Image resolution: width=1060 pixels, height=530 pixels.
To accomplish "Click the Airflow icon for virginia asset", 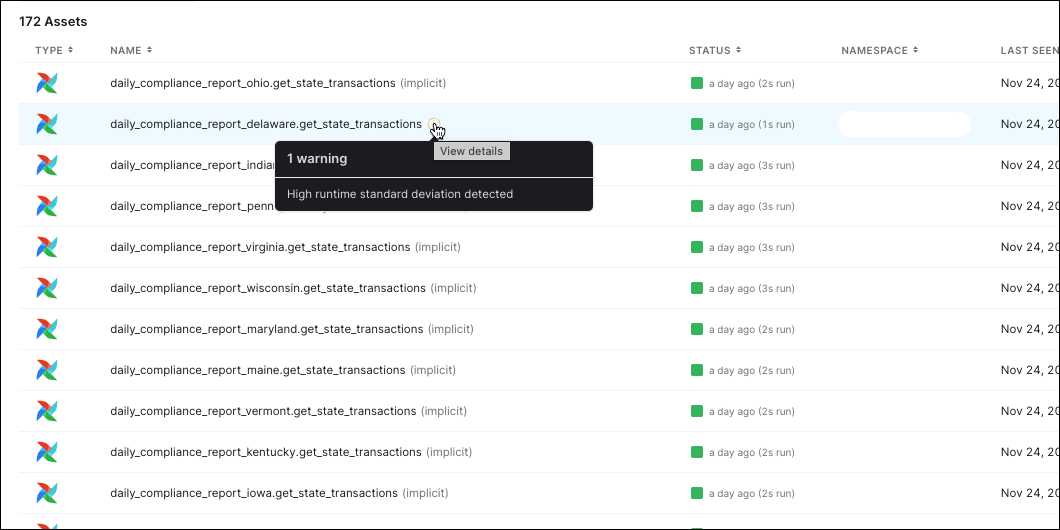I will point(47,247).
